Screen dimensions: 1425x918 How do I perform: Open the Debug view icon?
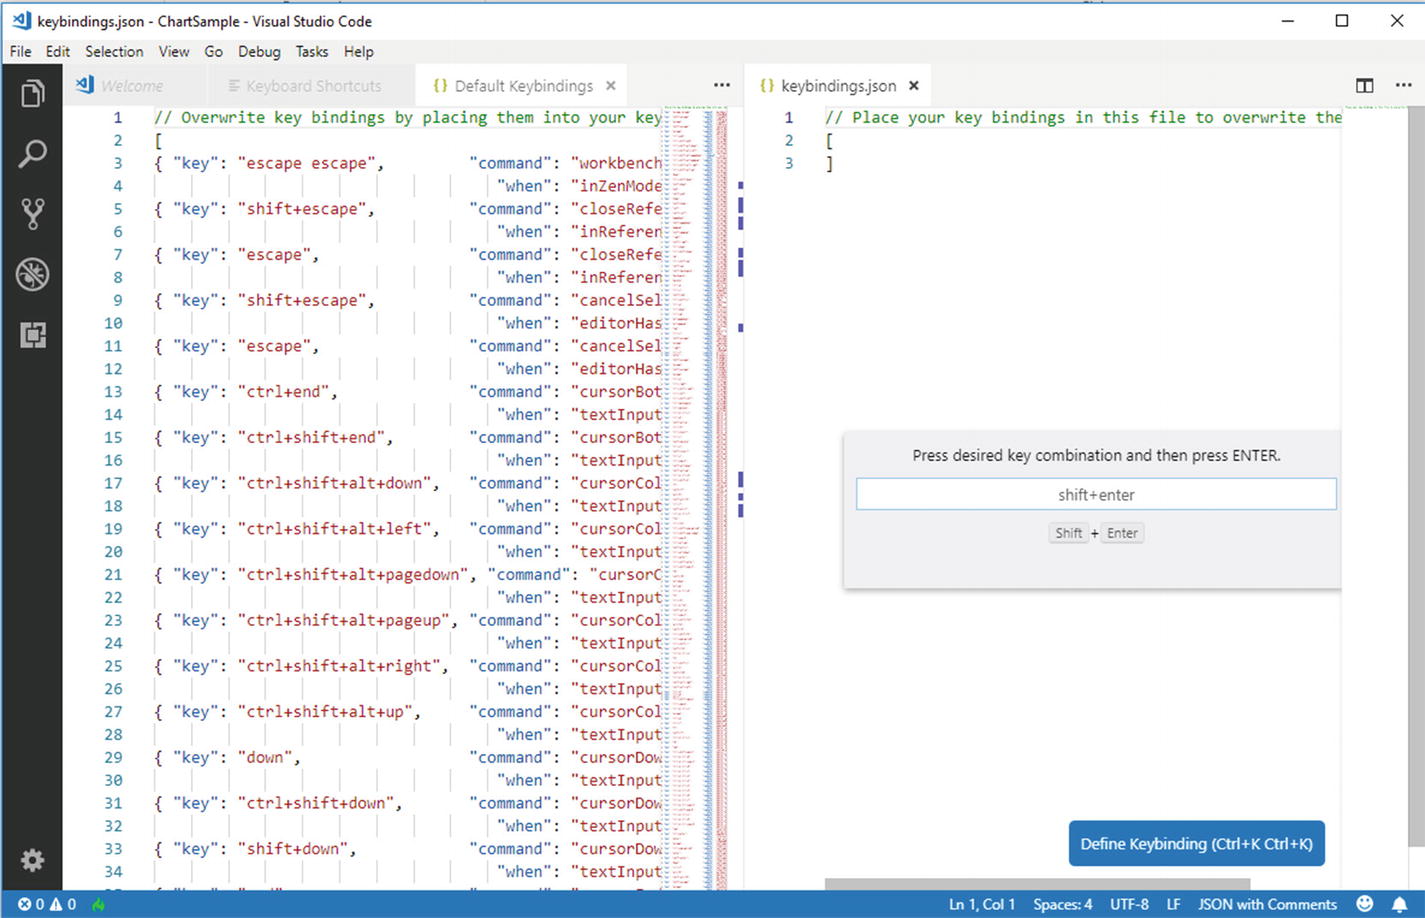(32, 274)
